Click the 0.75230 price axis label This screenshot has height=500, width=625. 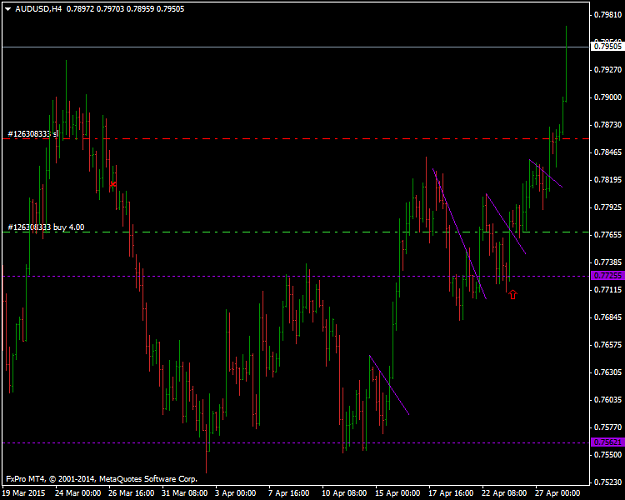point(607,482)
